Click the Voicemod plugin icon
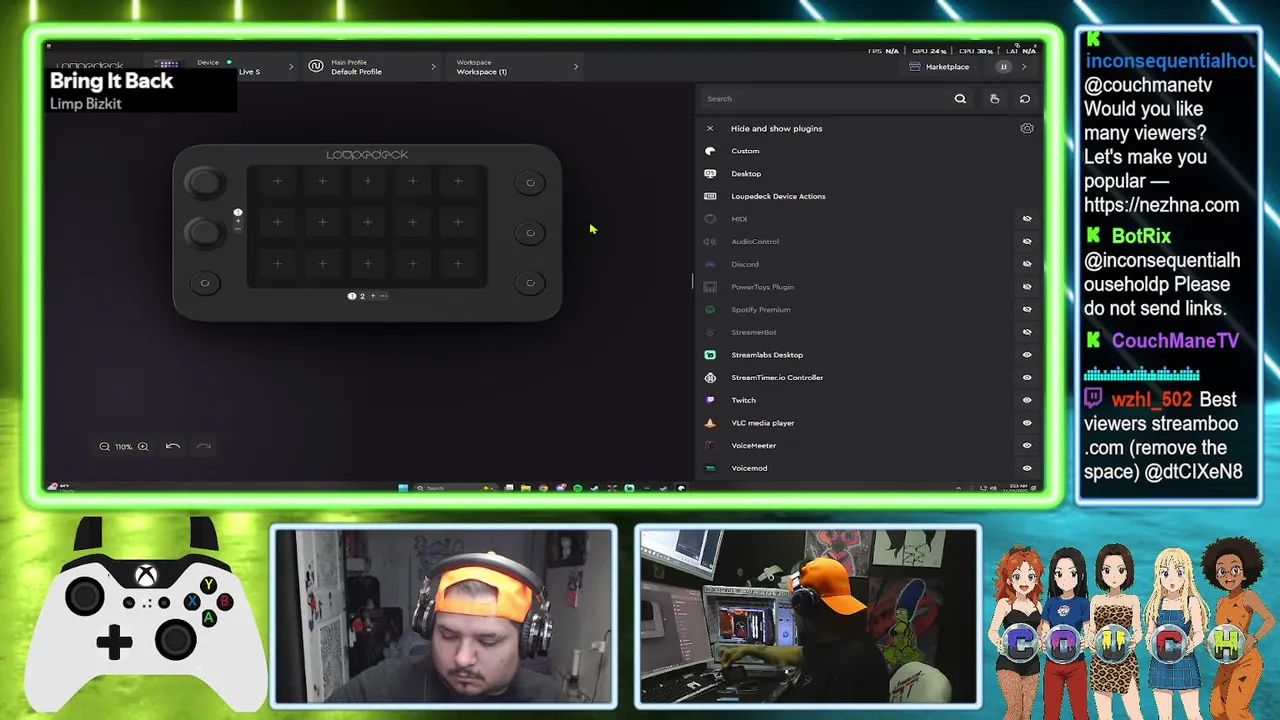The height and width of the screenshot is (720, 1280). 710,468
